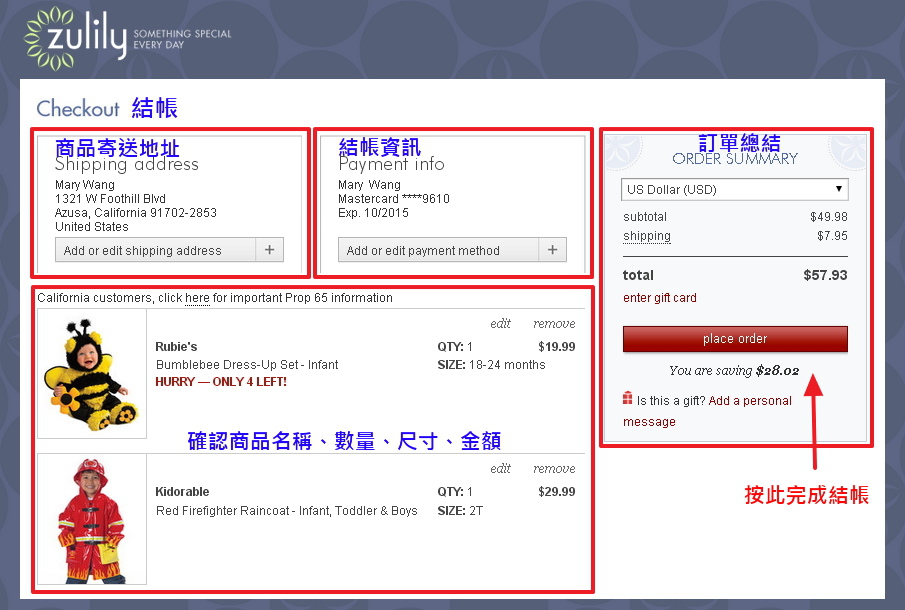The image size is (905, 610).
Task: Click the 1321 W Foothill Blvd address line
Action: pos(110,199)
